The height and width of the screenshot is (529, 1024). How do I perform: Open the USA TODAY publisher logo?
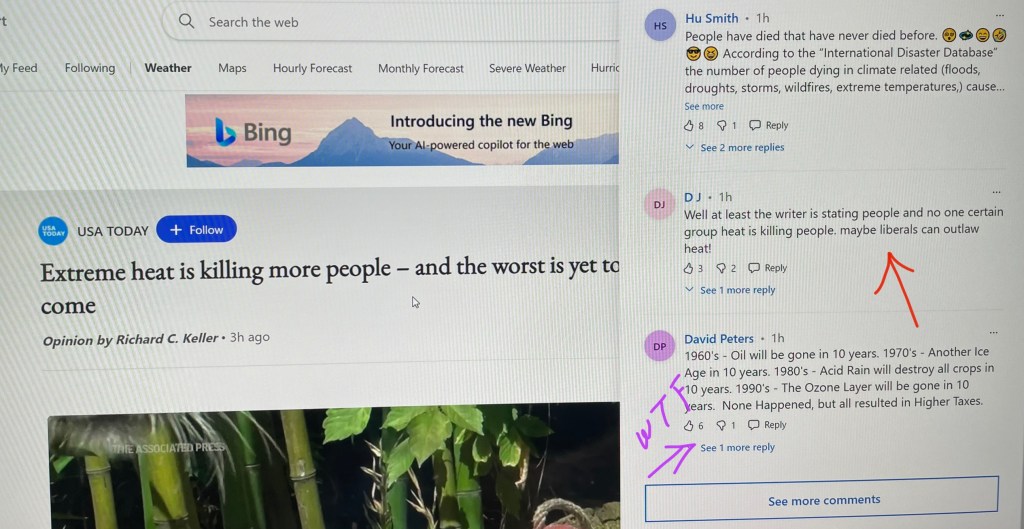tap(52, 231)
